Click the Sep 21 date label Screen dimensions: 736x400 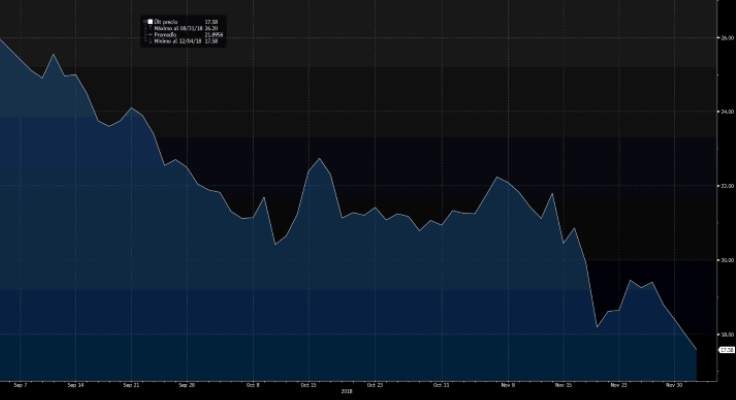point(131,385)
